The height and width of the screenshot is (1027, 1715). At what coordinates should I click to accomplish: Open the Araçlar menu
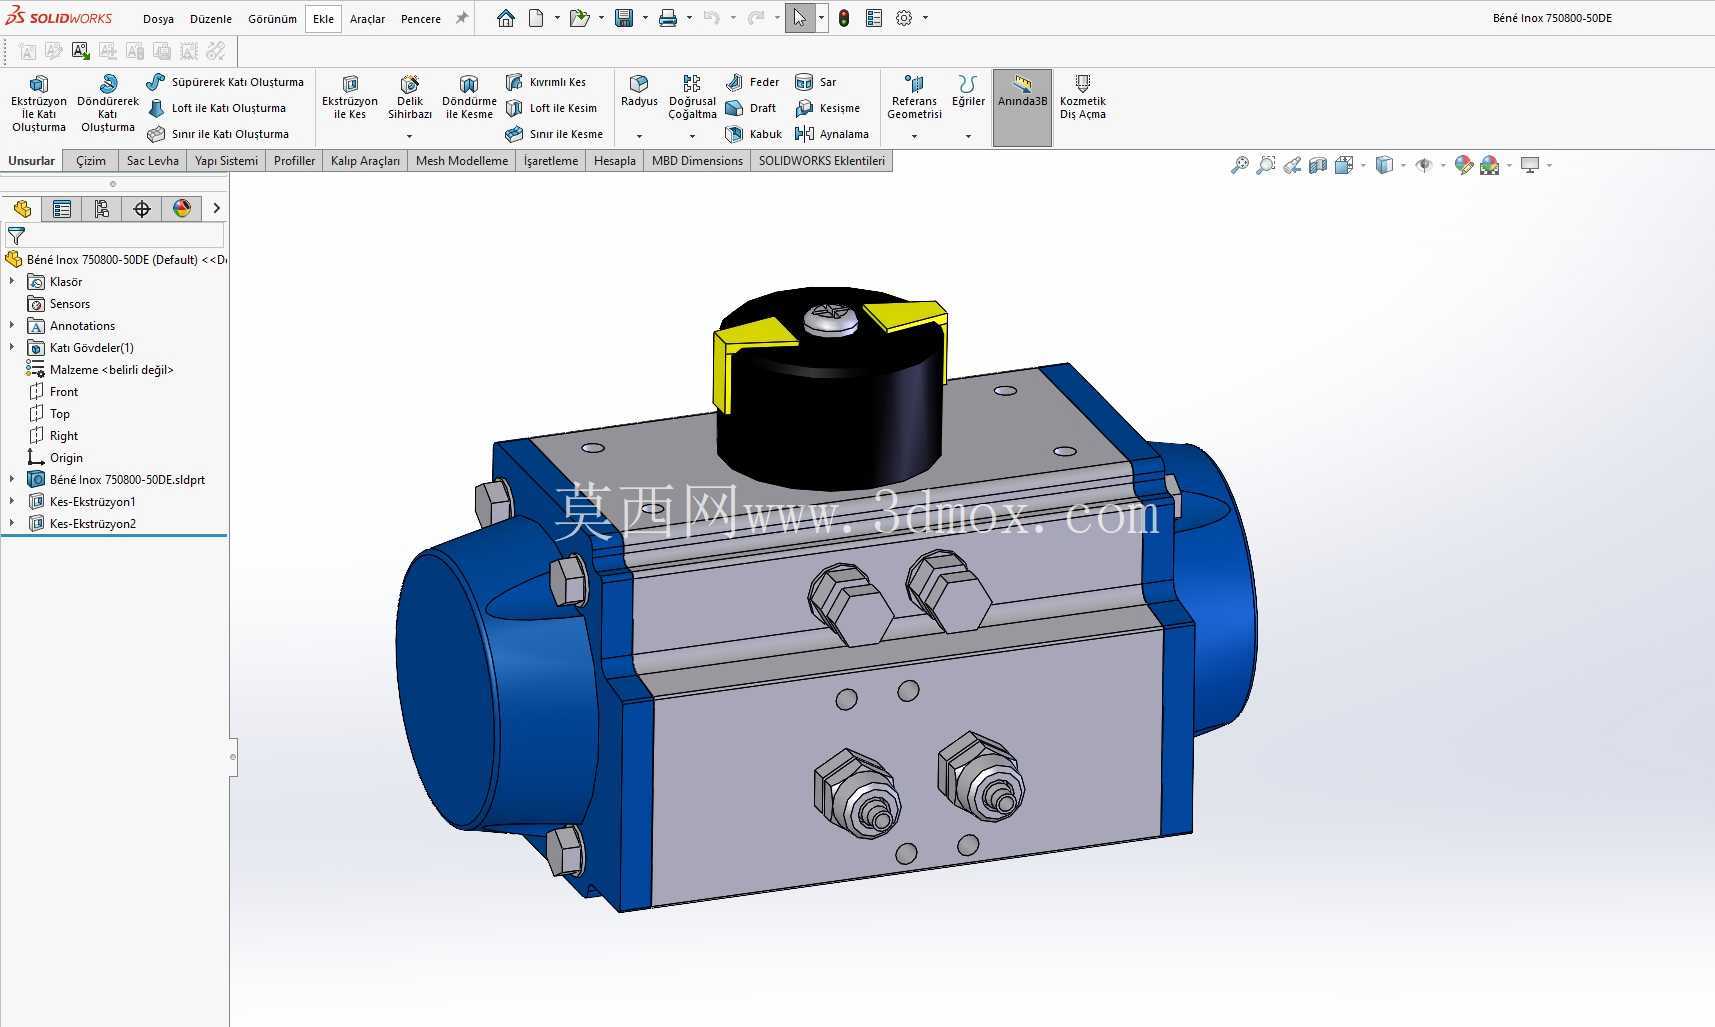(x=367, y=19)
